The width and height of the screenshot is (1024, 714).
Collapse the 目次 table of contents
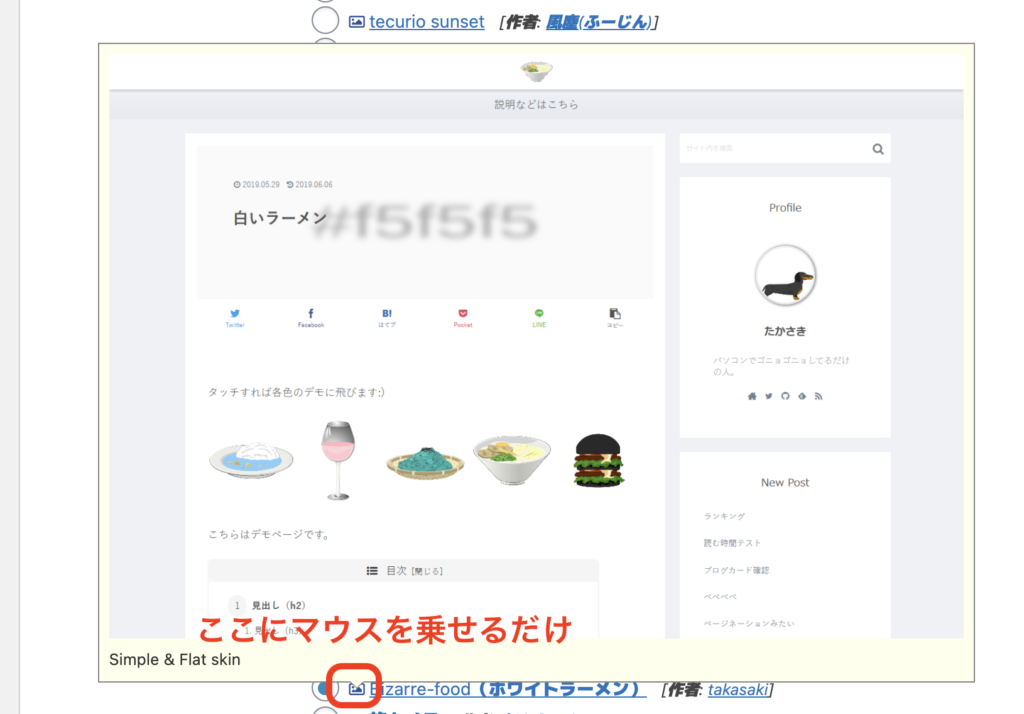click(x=427, y=571)
